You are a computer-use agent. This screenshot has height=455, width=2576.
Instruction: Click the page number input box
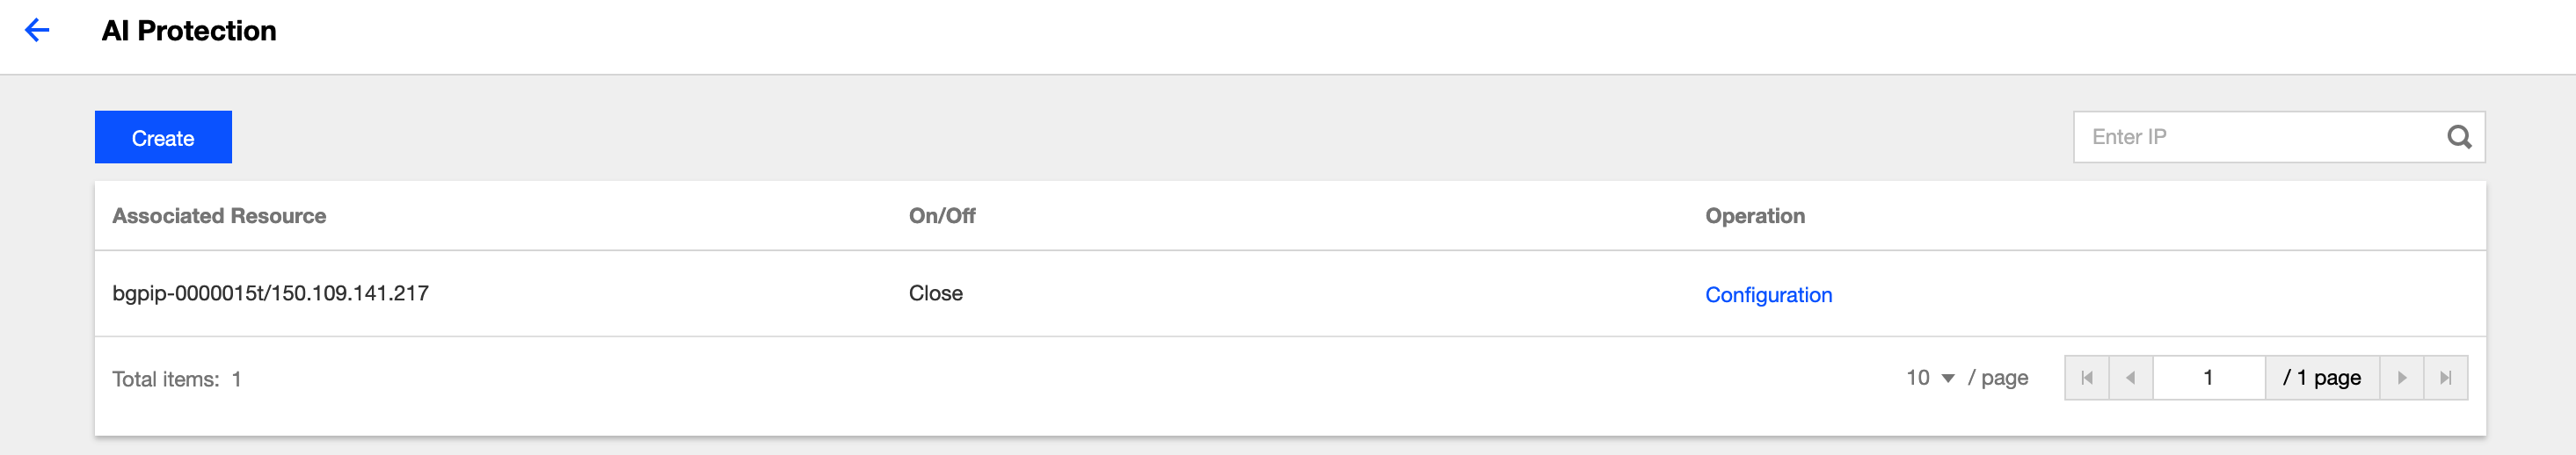pos(2208,378)
